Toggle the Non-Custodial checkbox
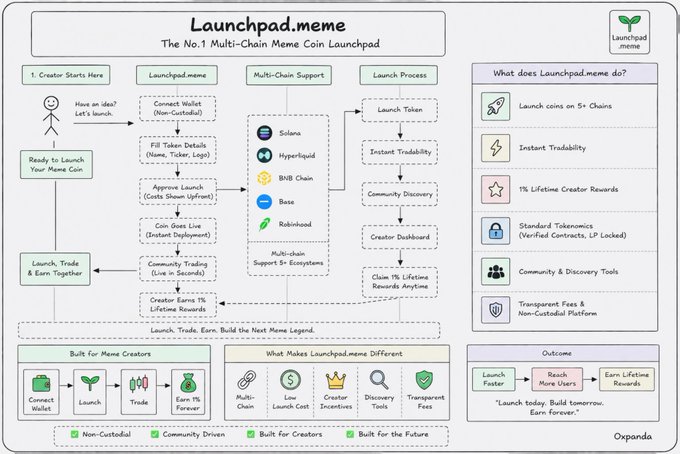This screenshot has height=454, width=680. (75, 434)
